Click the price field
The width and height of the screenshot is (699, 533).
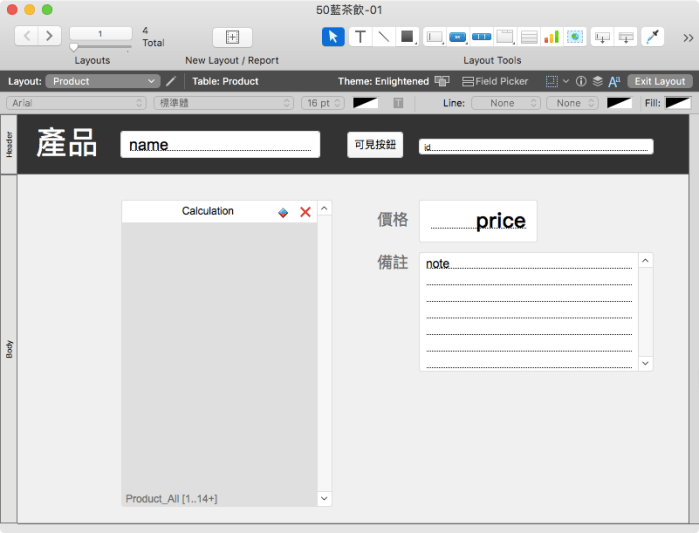click(478, 221)
